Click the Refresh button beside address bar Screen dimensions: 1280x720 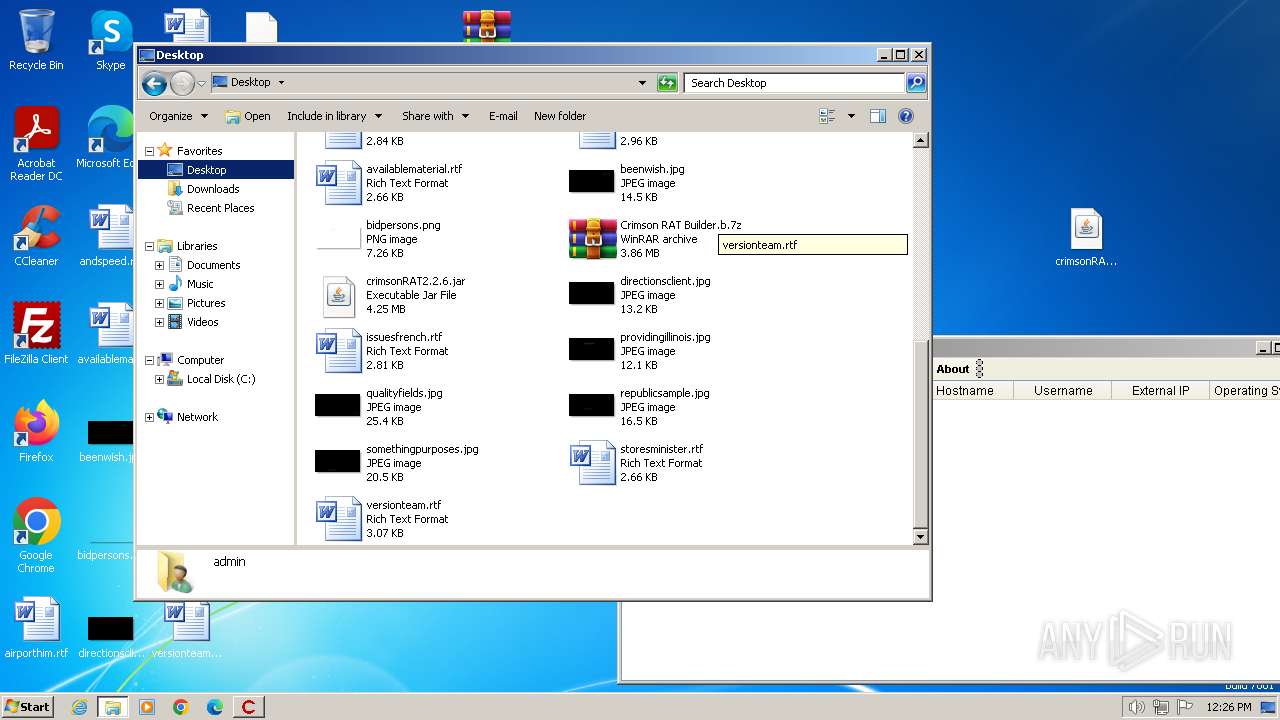(667, 83)
